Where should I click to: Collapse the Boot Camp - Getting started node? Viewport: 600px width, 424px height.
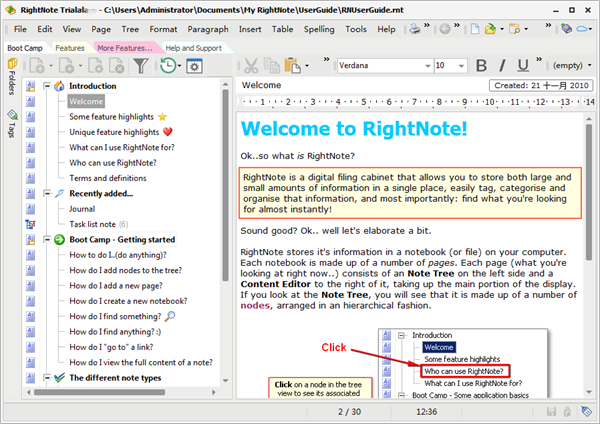click(x=47, y=240)
